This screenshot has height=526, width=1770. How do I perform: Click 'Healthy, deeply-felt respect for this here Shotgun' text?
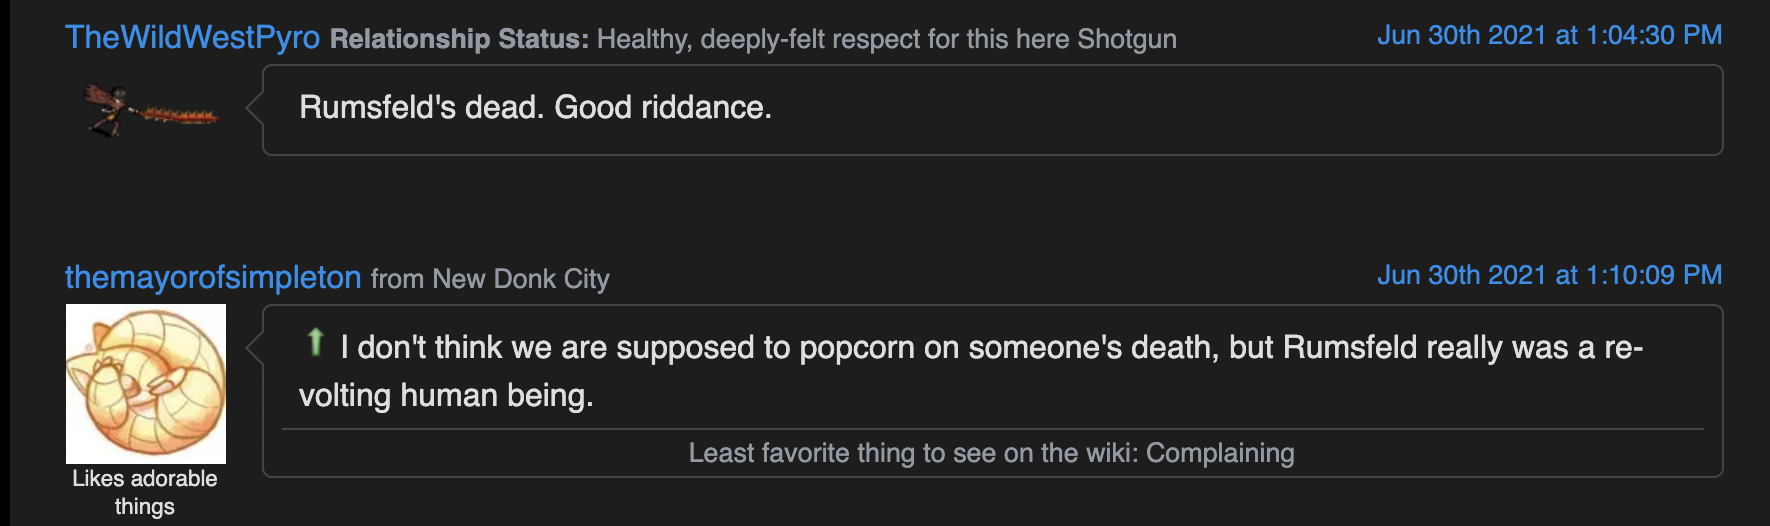pyautogui.click(x=887, y=39)
